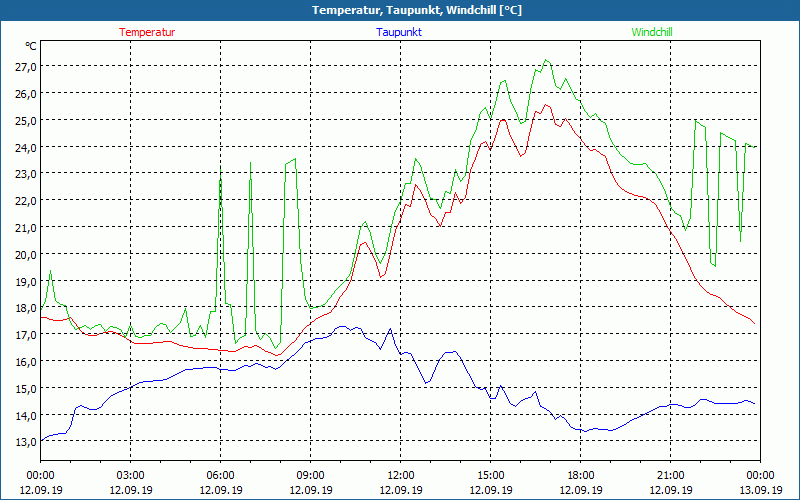Click the 15,0 y-axis label

26,389
